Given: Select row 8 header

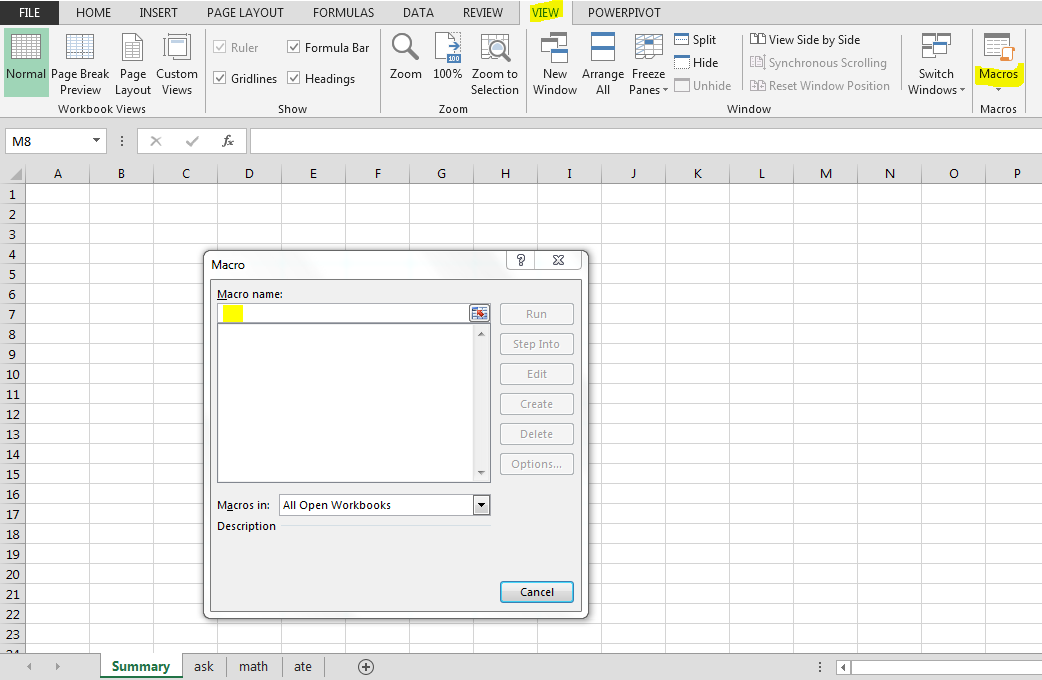Looking at the screenshot, I should [13, 334].
